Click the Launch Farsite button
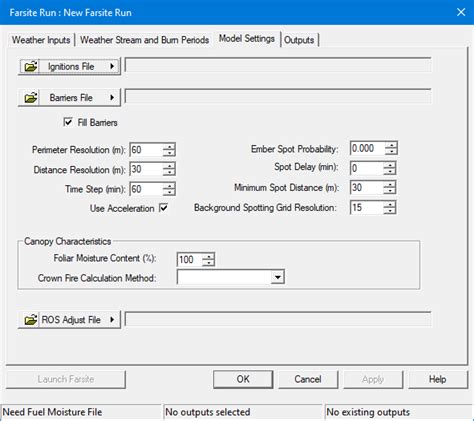474x421 pixels. [66, 379]
